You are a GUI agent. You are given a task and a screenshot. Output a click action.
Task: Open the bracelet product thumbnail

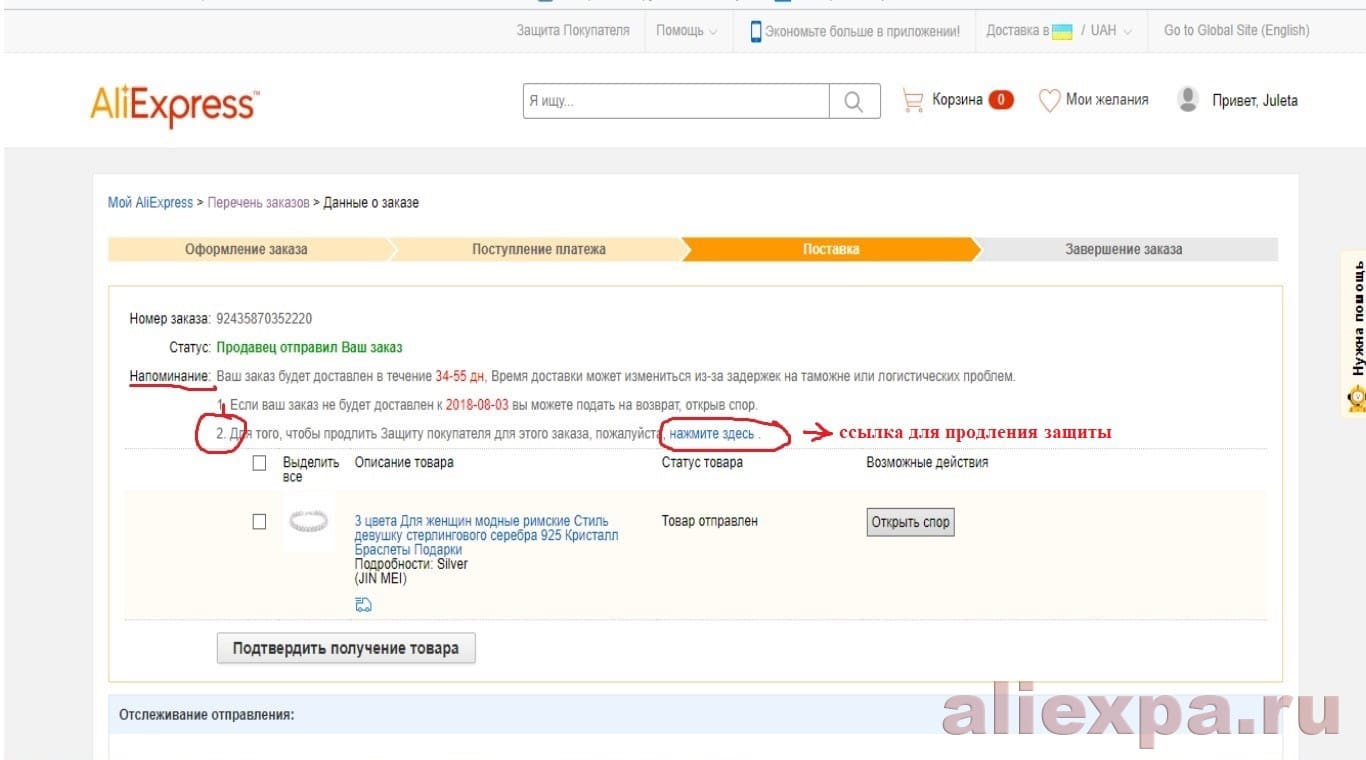point(309,521)
